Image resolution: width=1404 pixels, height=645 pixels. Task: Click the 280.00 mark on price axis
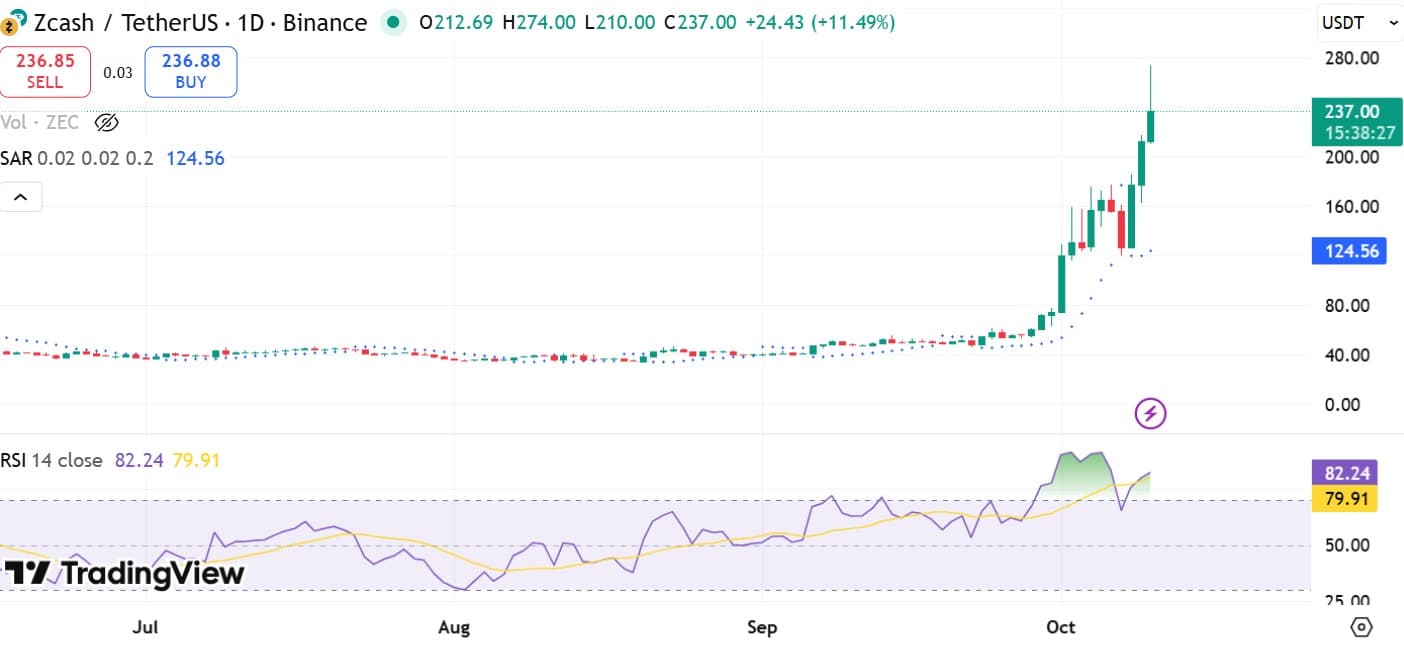pyautogui.click(x=1350, y=58)
